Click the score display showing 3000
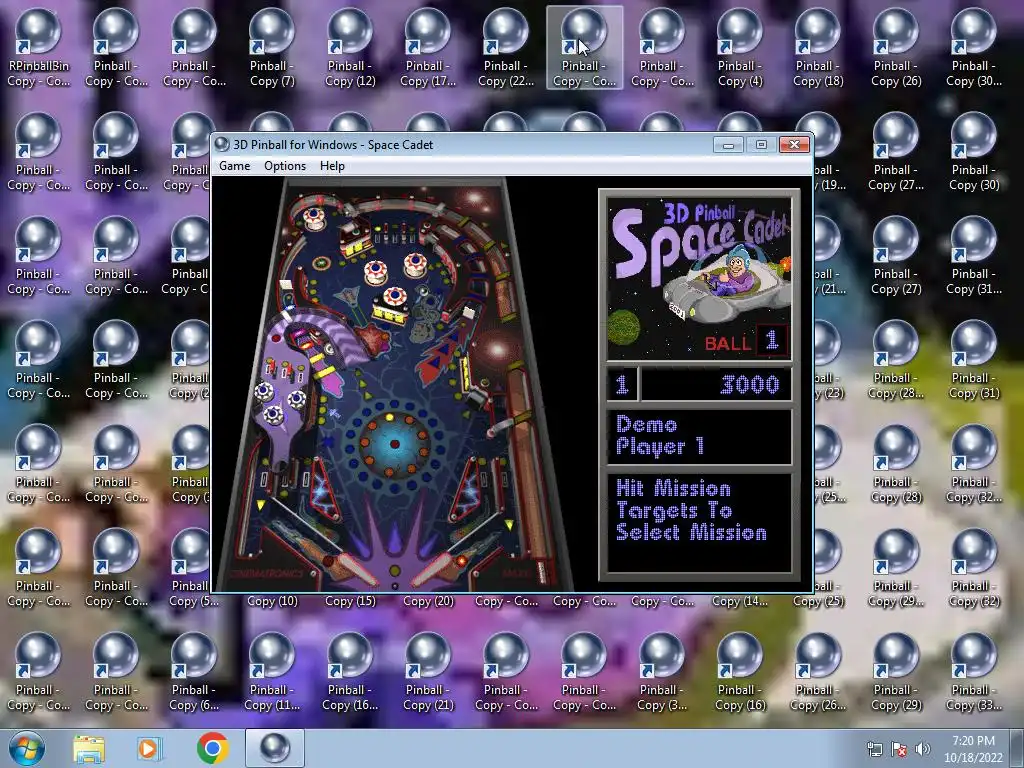Image resolution: width=1024 pixels, height=768 pixels. (716, 384)
